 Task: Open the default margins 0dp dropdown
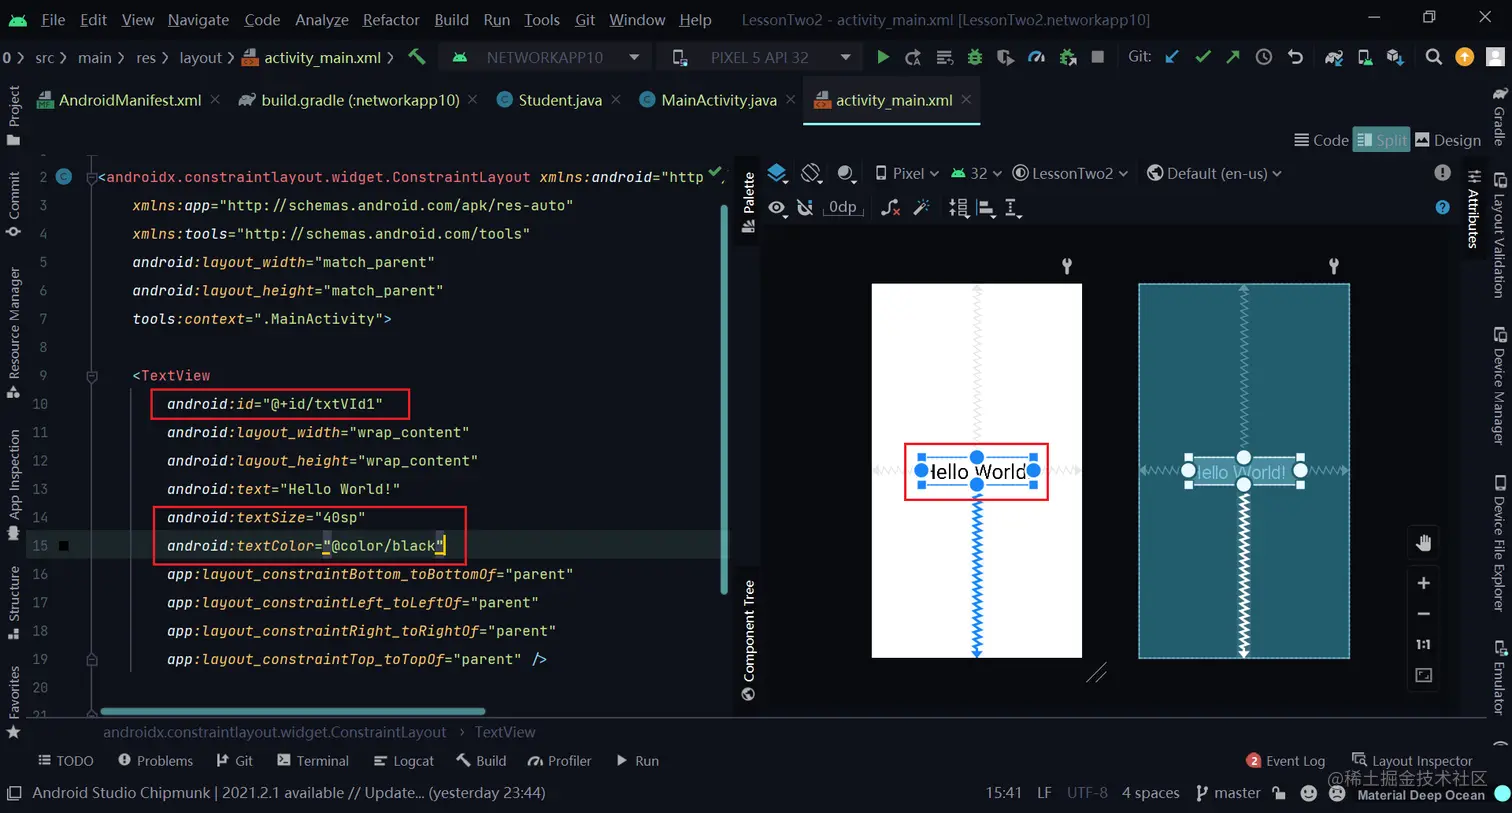843,208
